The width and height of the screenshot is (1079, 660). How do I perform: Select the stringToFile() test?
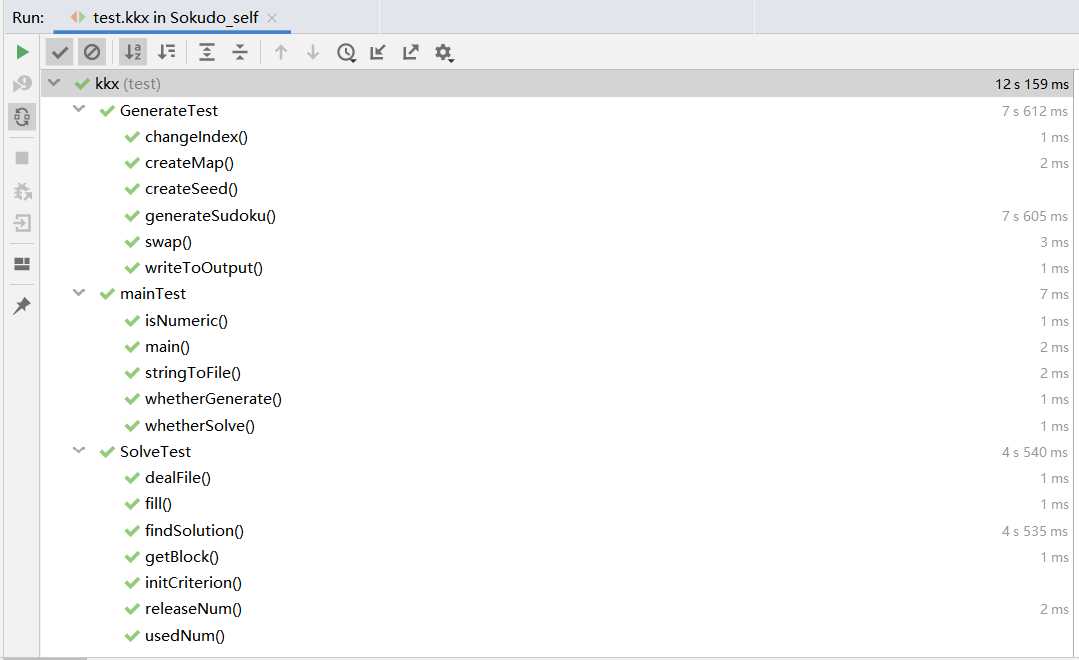[x=557, y=373]
